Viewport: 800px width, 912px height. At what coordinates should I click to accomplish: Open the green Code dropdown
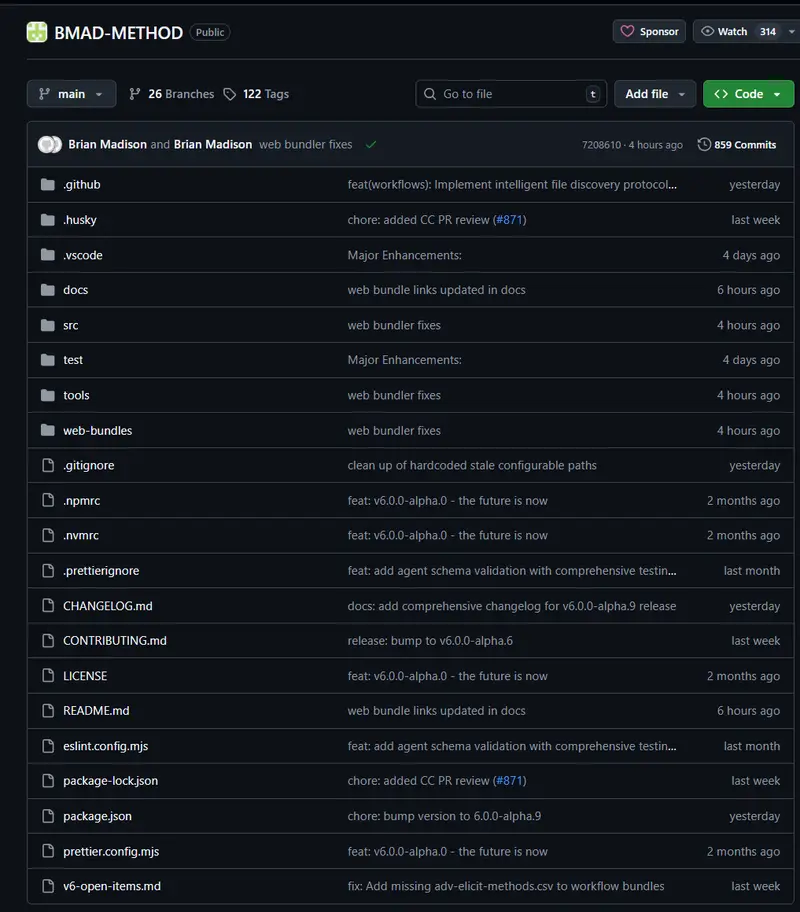(x=748, y=94)
